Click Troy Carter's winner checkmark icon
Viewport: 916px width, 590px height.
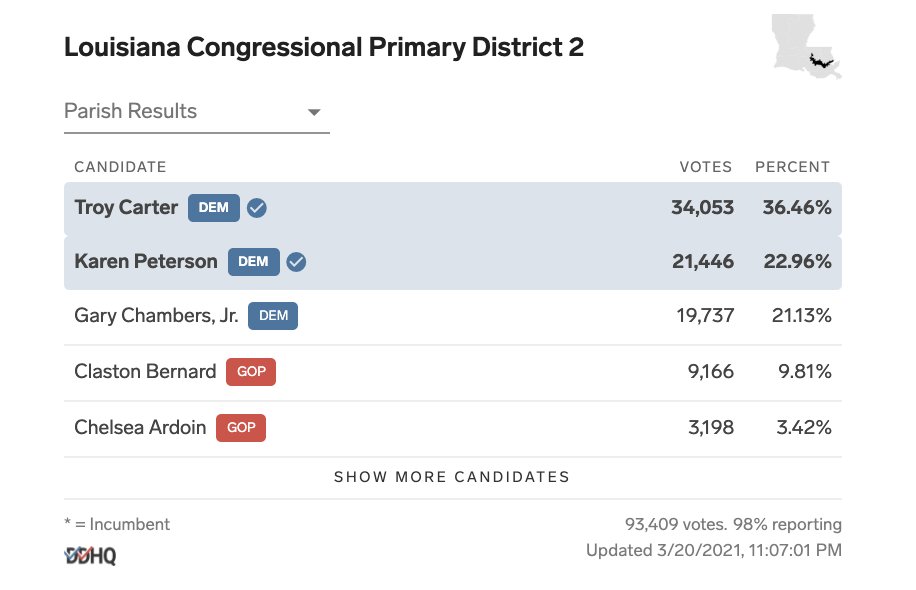pos(256,208)
